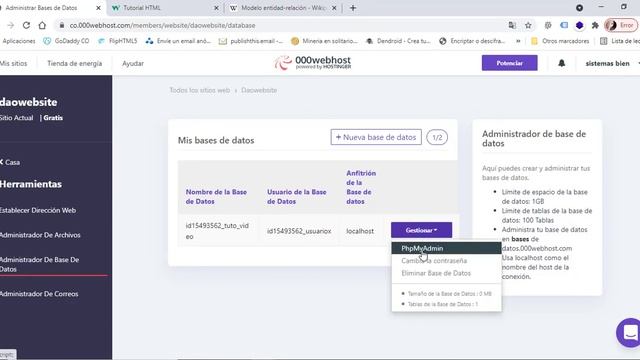Click Tamaño de la Base de Datos info
The height and width of the screenshot is (360, 640).
coord(449,293)
